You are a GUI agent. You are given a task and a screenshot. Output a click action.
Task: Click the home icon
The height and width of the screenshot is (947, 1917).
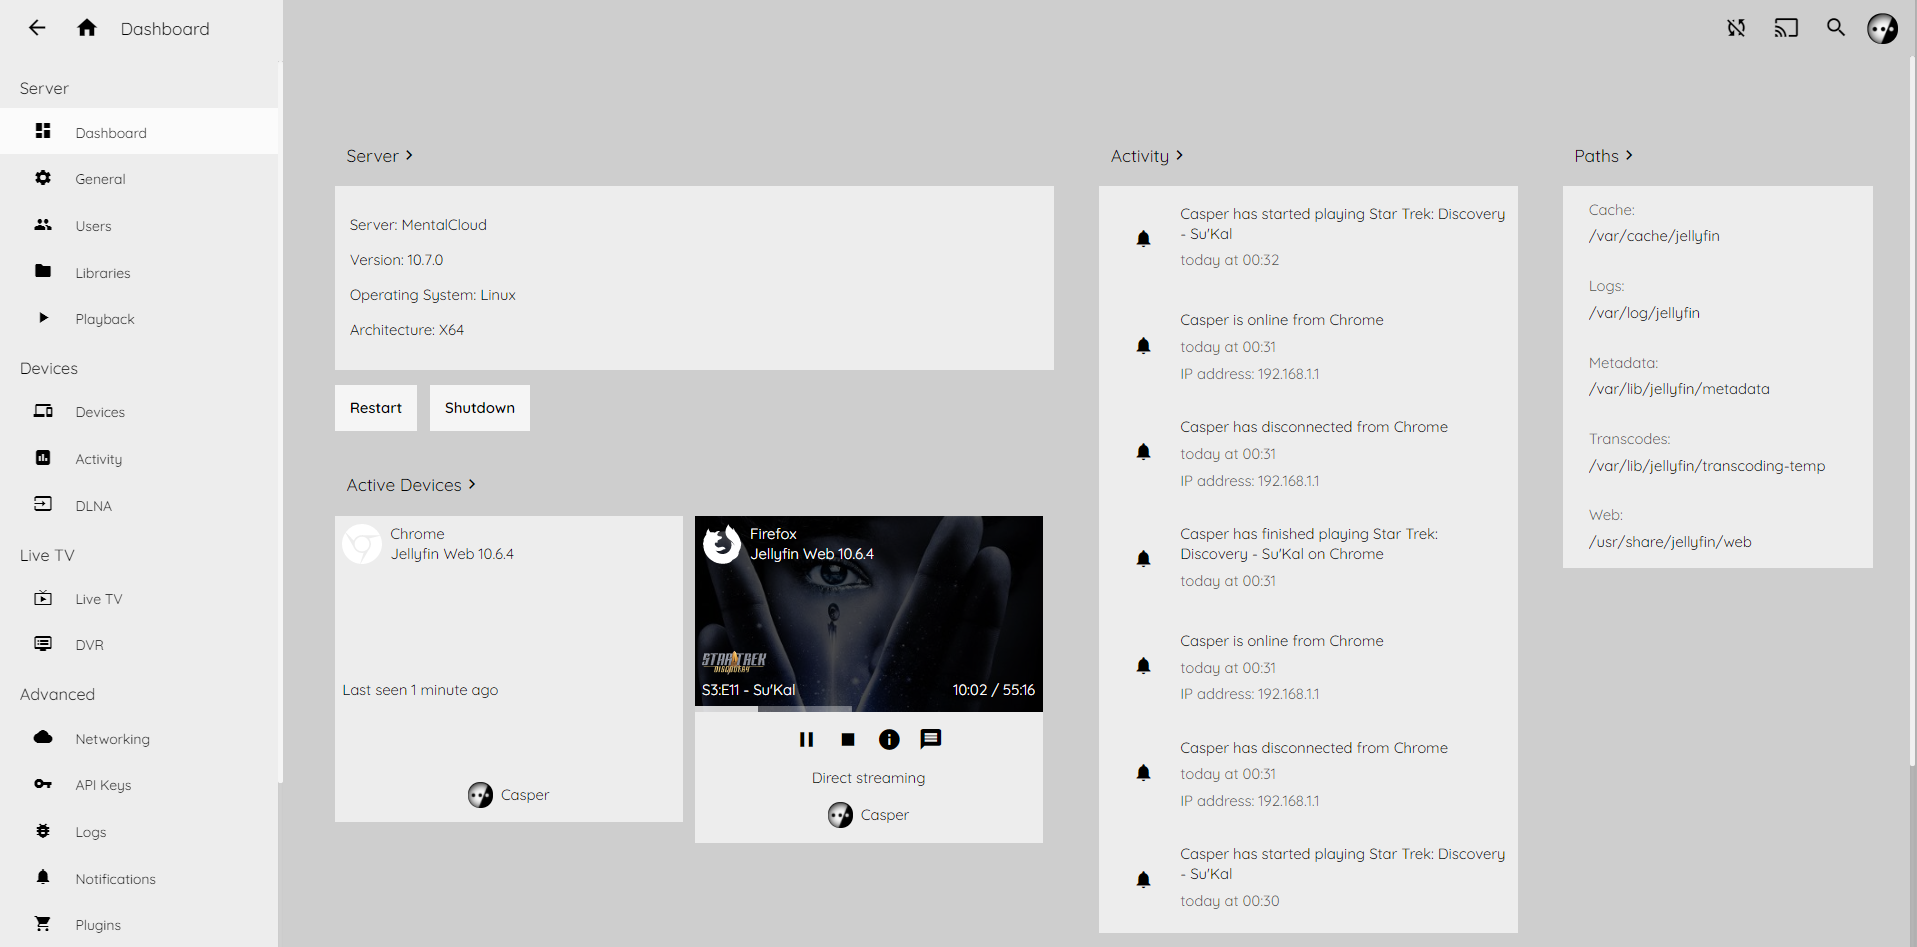point(87,28)
